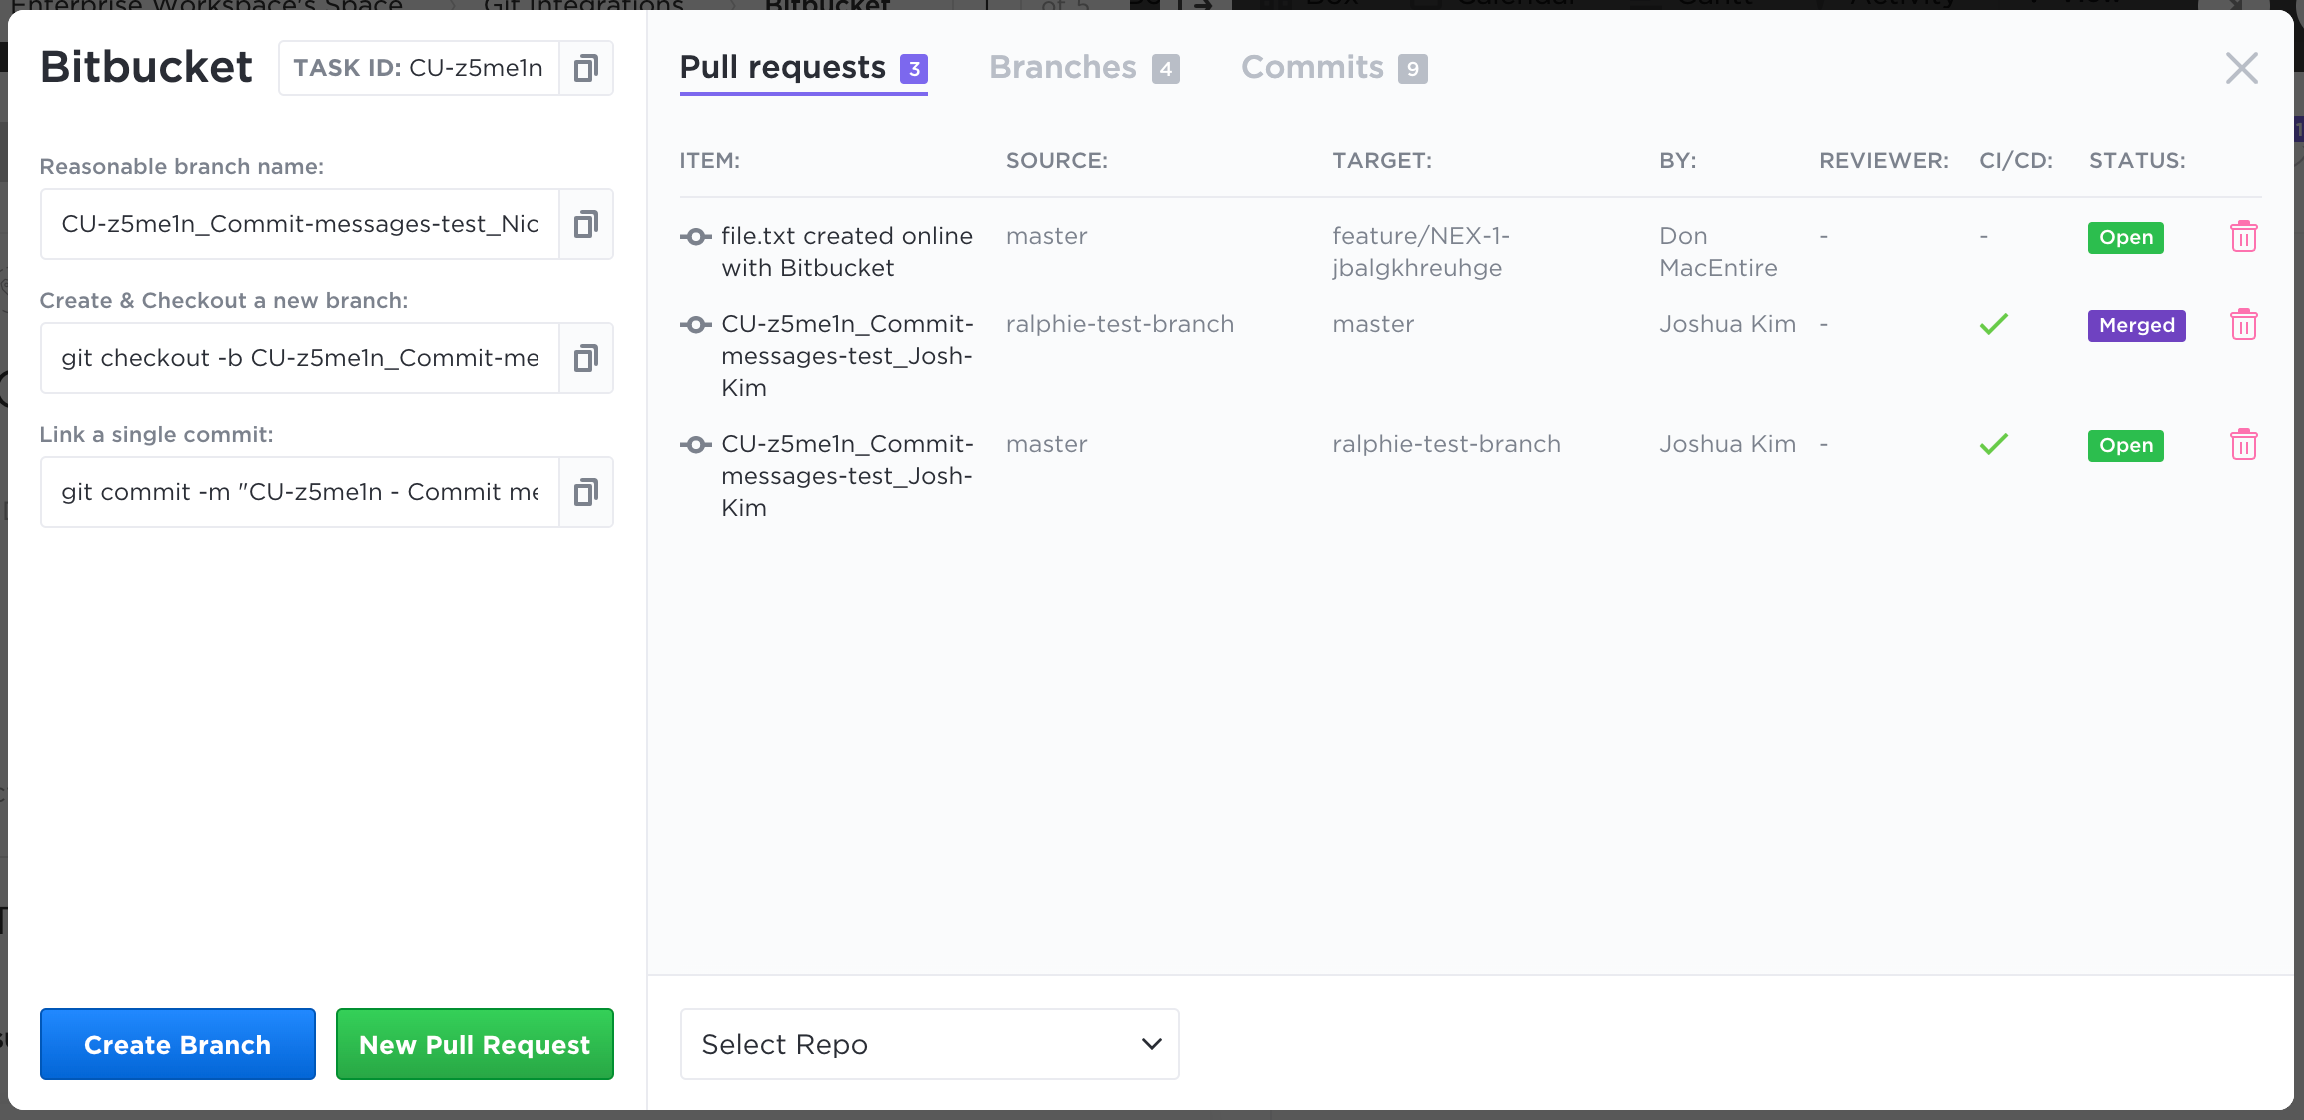The image size is (2304, 1120).
Task: Close the Bitbucket dialog
Action: coord(2241,68)
